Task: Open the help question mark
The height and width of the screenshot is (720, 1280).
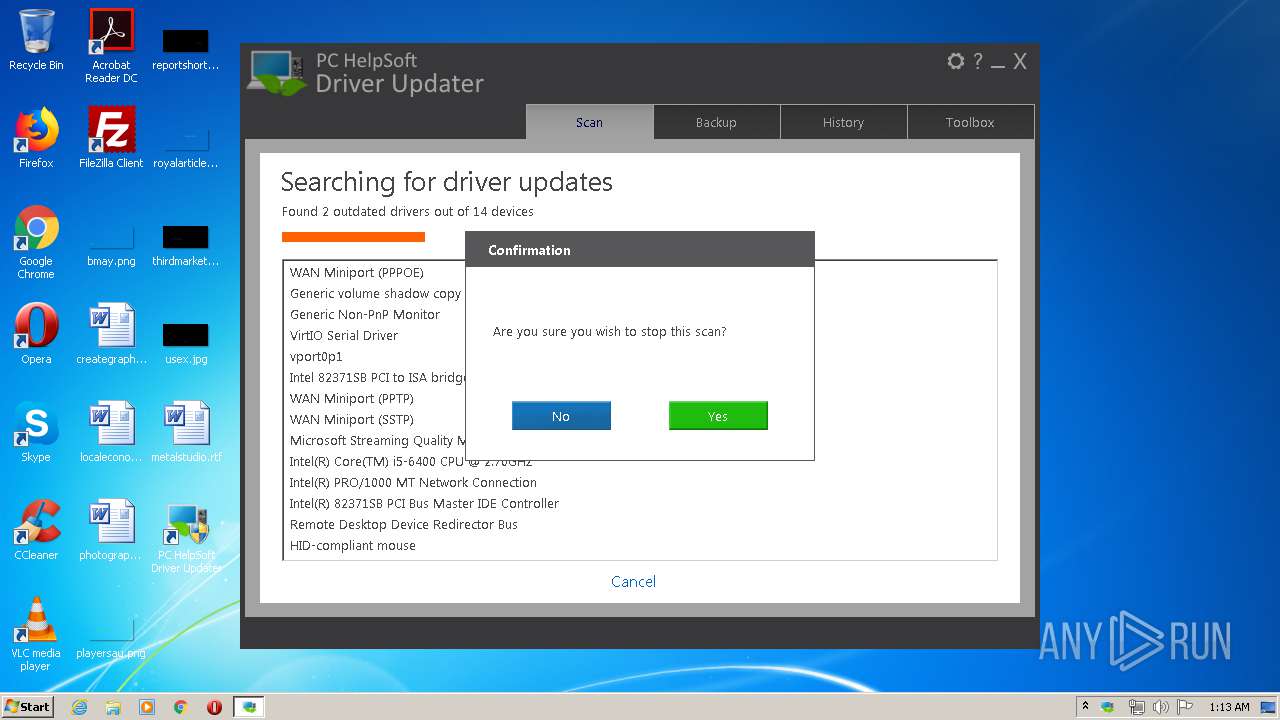Action: click(x=978, y=61)
